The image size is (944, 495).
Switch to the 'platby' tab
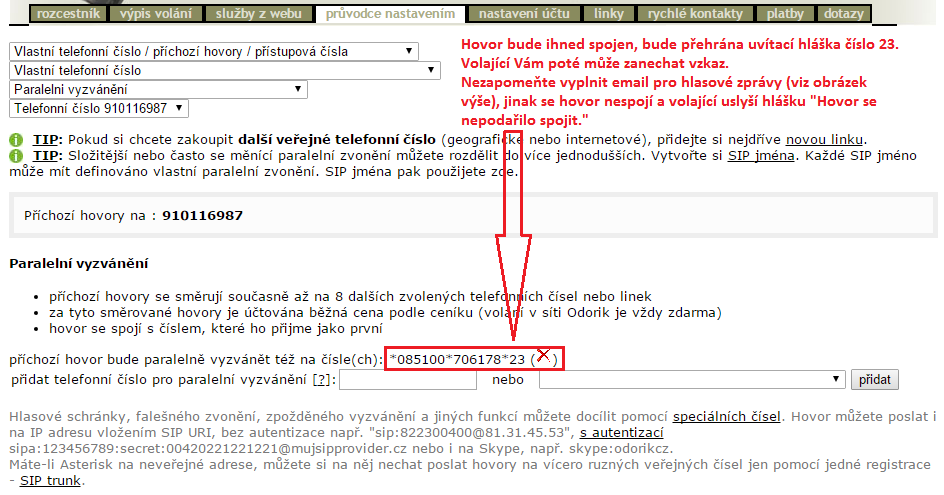(x=783, y=14)
